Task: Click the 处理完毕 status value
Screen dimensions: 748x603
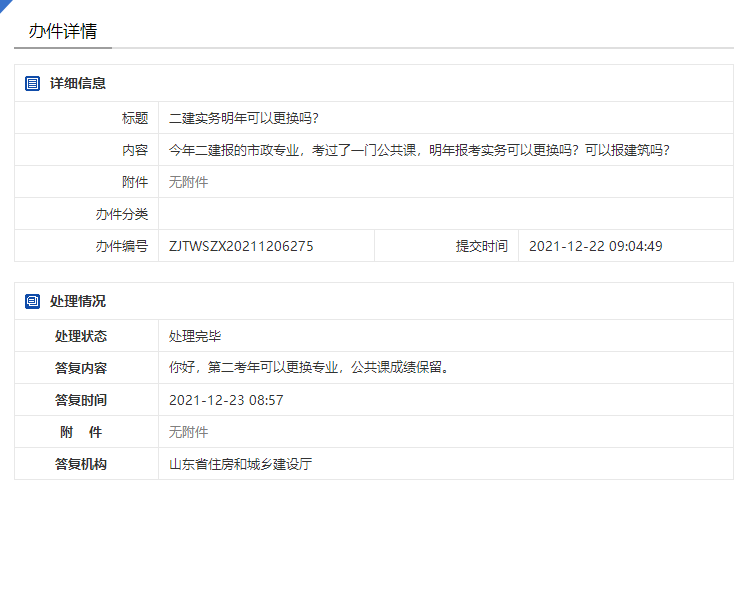Action: click(x=195, y=336)
